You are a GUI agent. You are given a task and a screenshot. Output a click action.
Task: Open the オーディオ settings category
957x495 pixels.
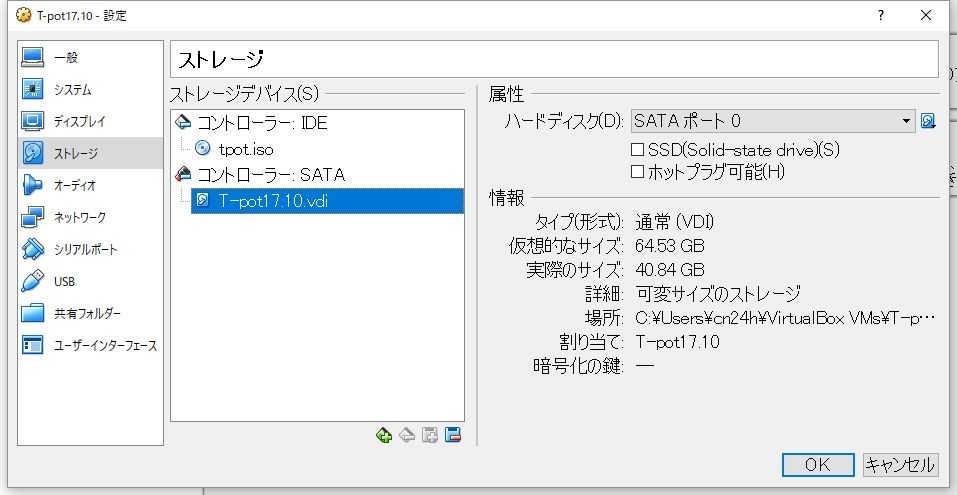click(90, 185)
